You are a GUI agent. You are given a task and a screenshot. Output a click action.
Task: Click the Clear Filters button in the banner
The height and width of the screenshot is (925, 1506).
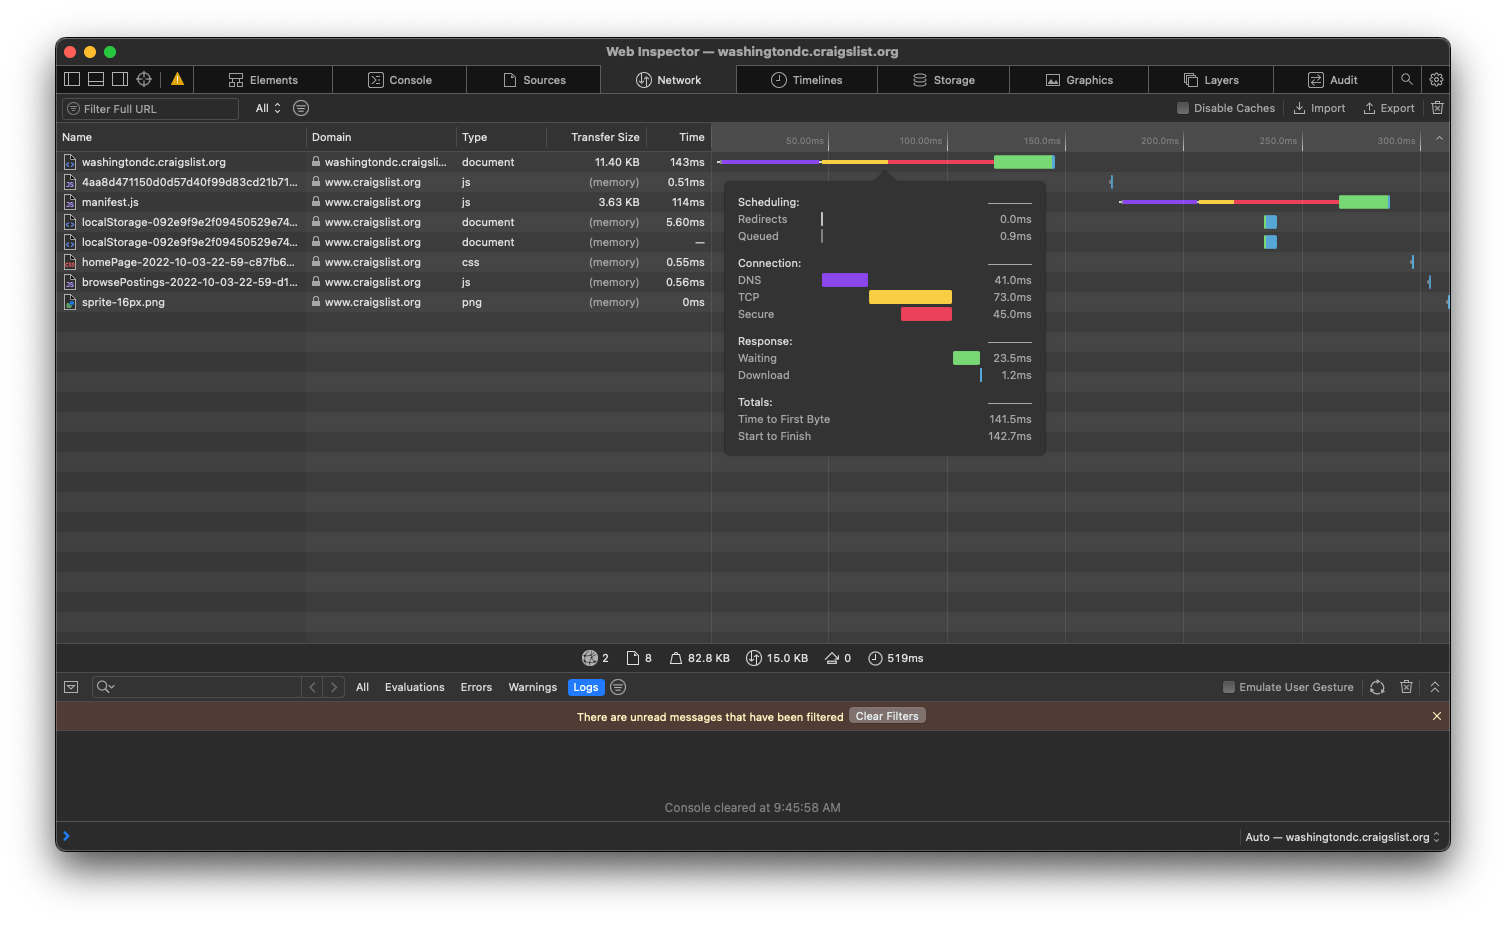pyautogui.click(x=886, y=715)
